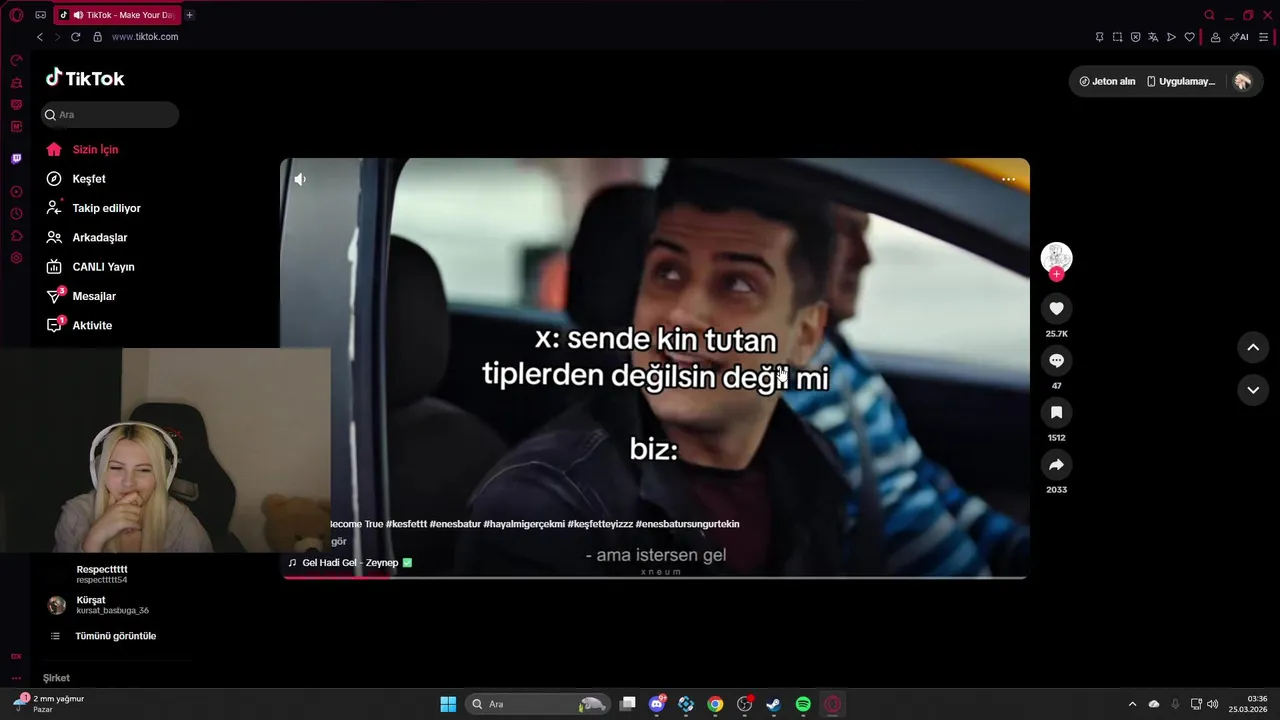Open Opera easy setup sliders icon
The width and height of the screenshot is (1280, 720).
[x=1264, y=37]
